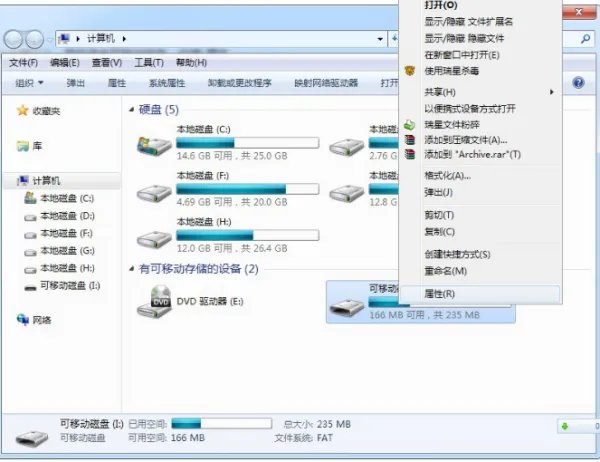Click the removable disk icon in details pane
This screenshot has width=600, height=462.
pos(32,438)
